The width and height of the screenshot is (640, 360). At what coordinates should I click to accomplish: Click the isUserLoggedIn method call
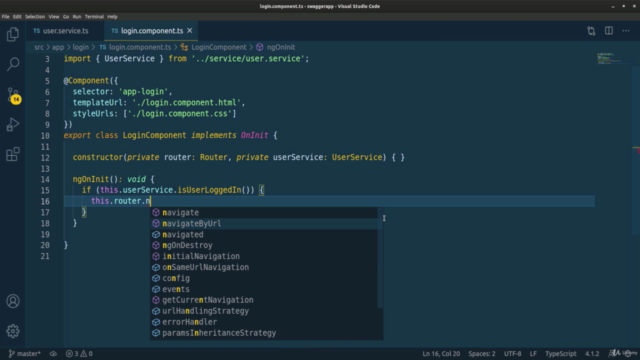[209, 190]
